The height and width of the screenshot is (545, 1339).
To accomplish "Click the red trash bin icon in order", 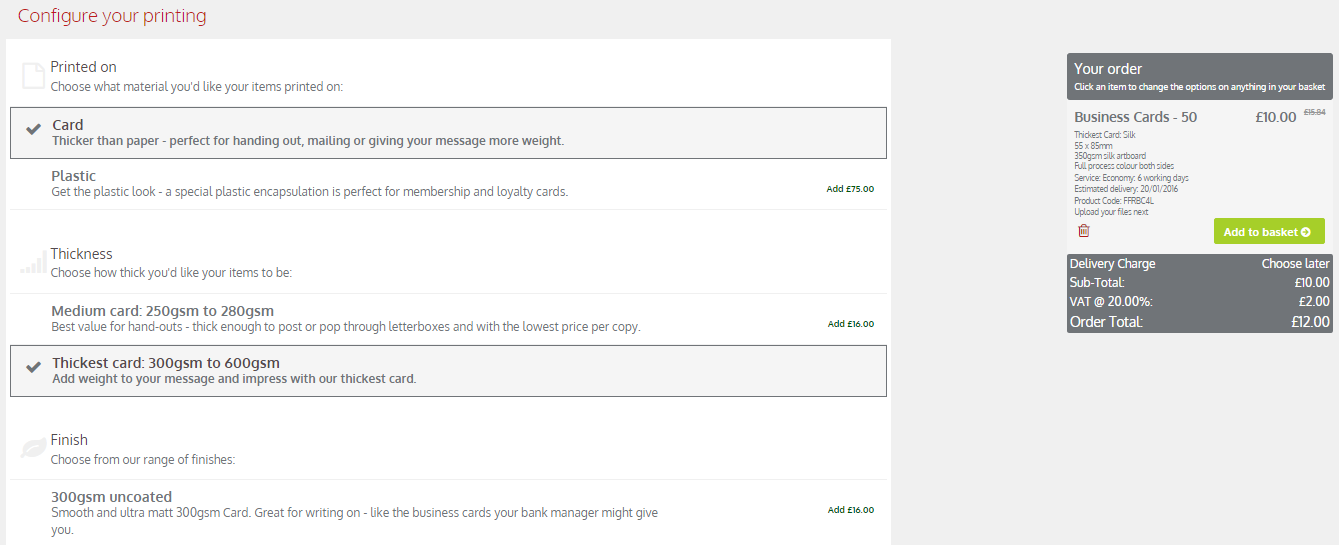I will [x=1083, y=231].
